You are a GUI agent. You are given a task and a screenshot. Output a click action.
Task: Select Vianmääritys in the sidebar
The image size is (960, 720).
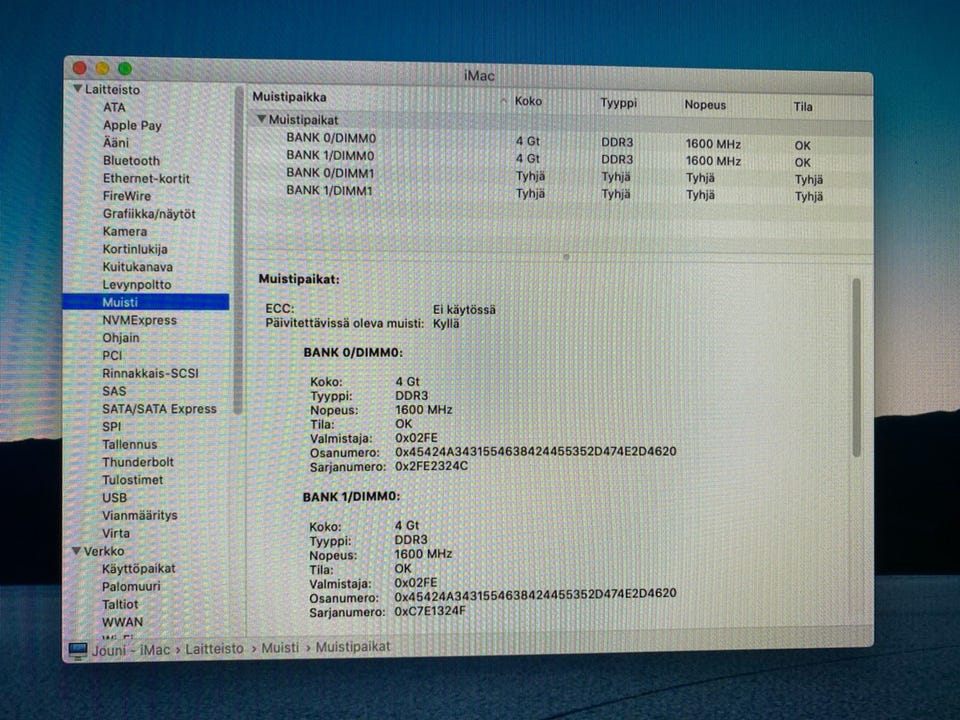point(140,516)
